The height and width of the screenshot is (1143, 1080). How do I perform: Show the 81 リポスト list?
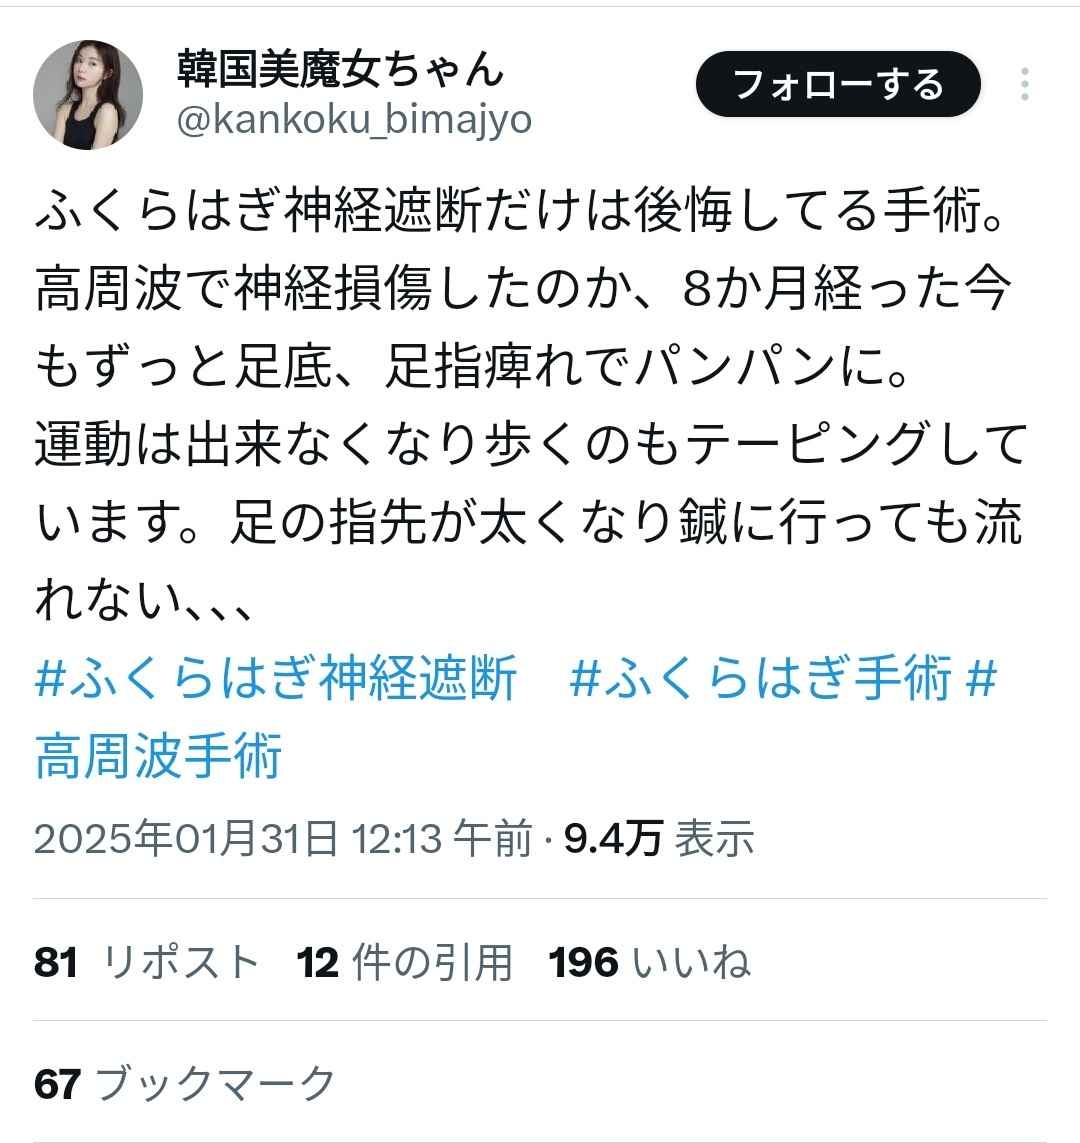[x=146, y=961]
